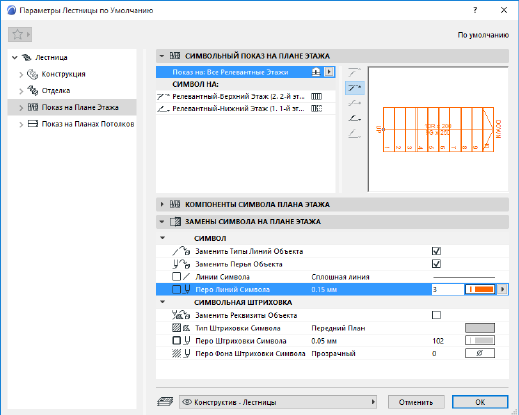Select the fourth stair symbol view icon

click(354, 118)
